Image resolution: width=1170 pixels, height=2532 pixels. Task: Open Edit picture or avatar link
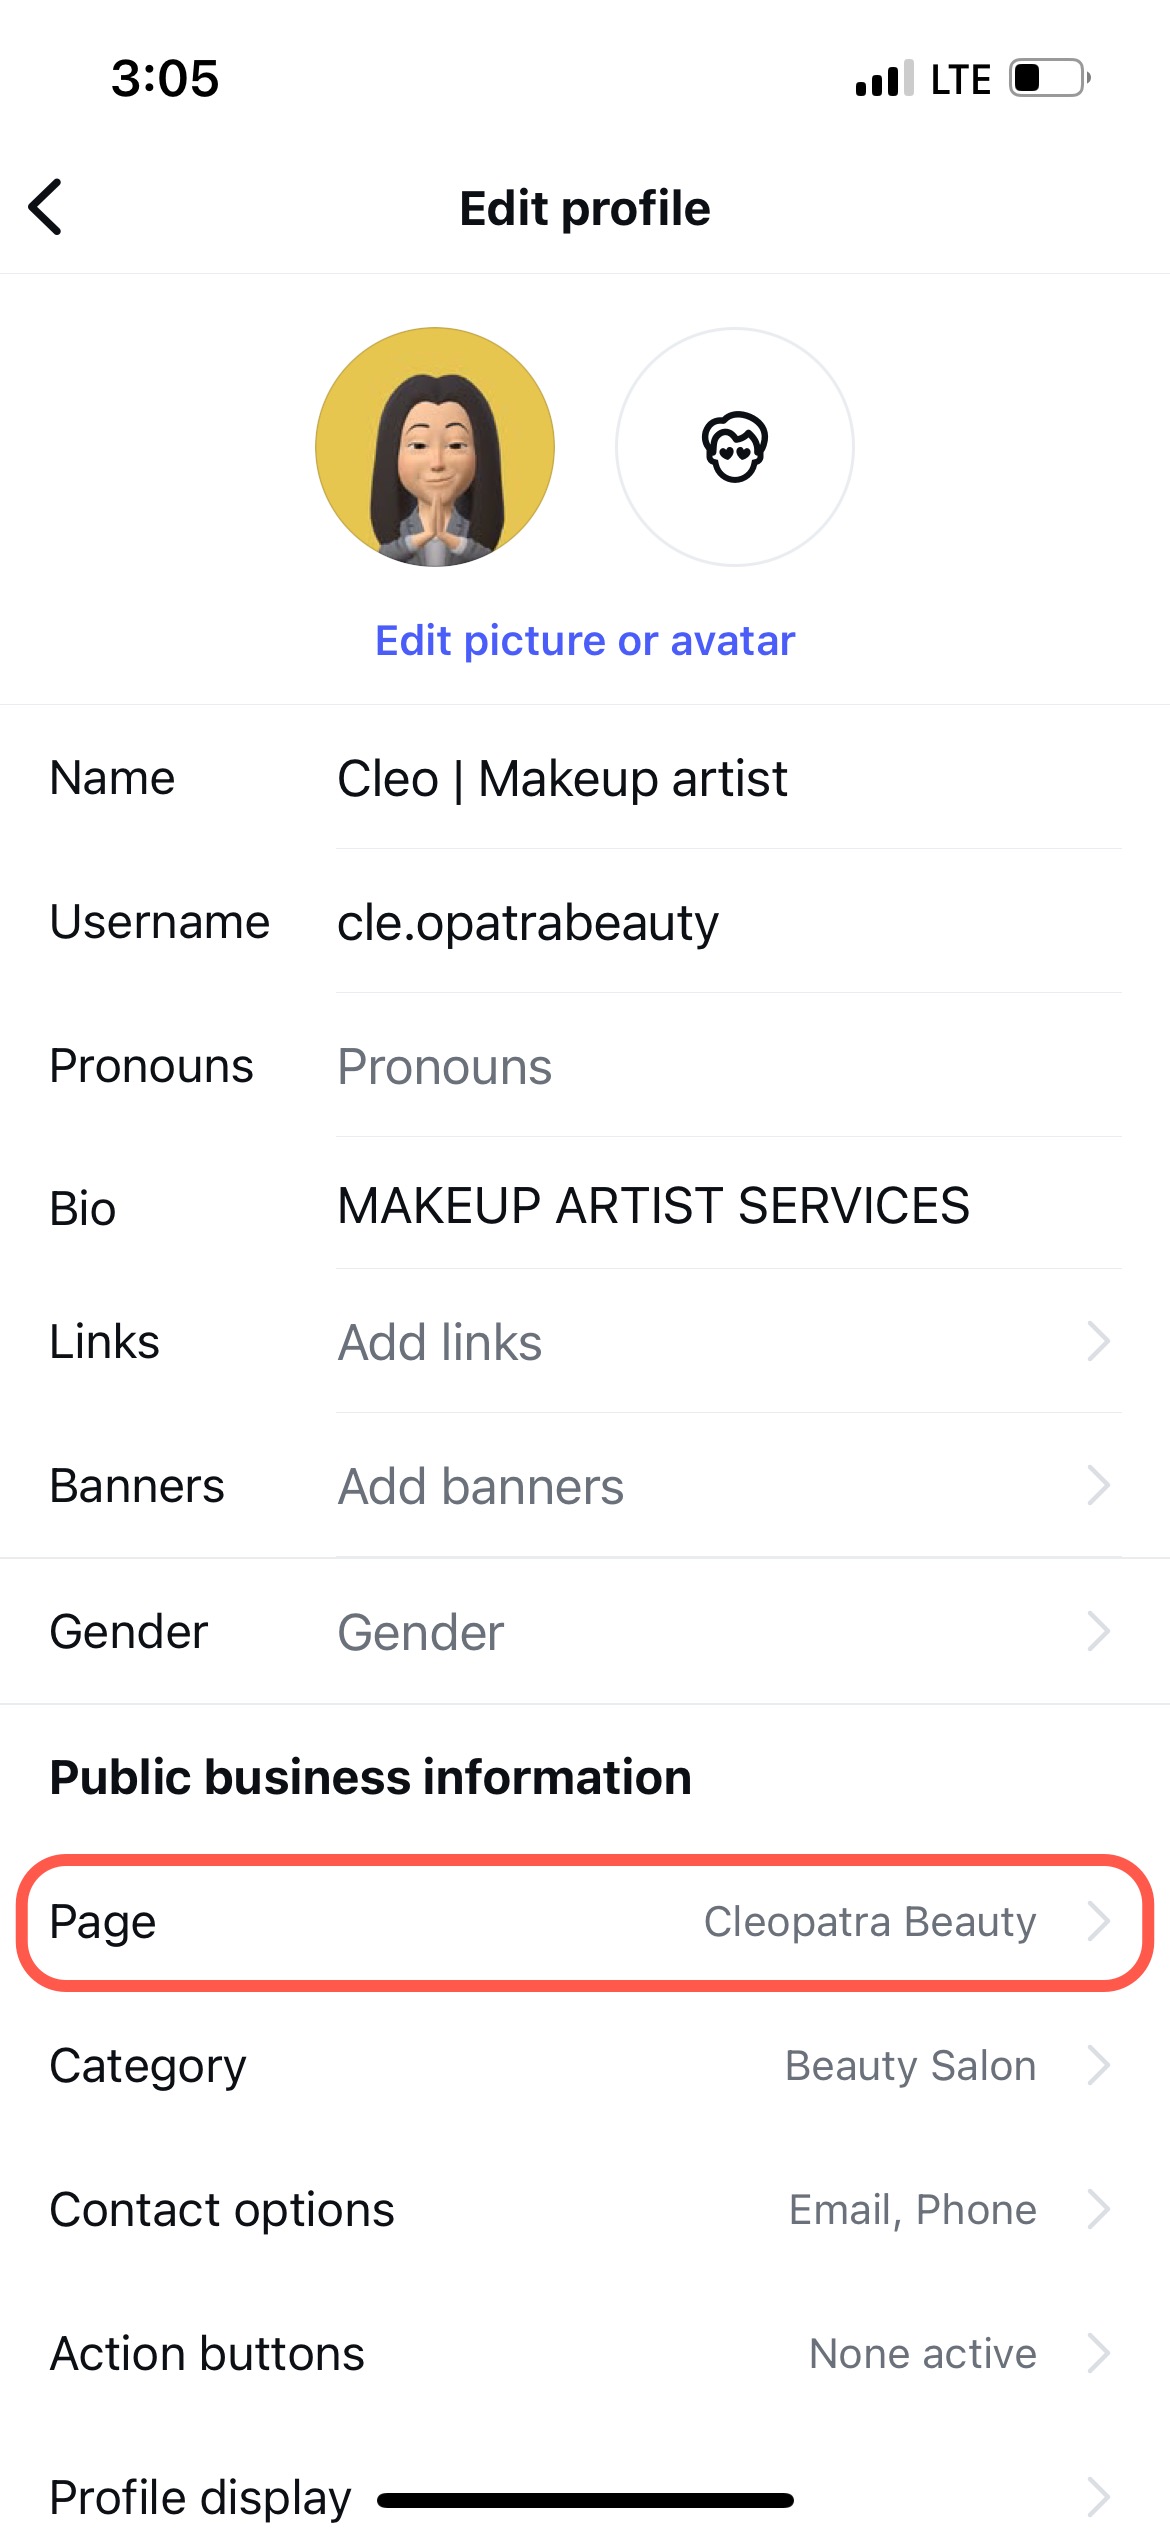coord(585,641)
